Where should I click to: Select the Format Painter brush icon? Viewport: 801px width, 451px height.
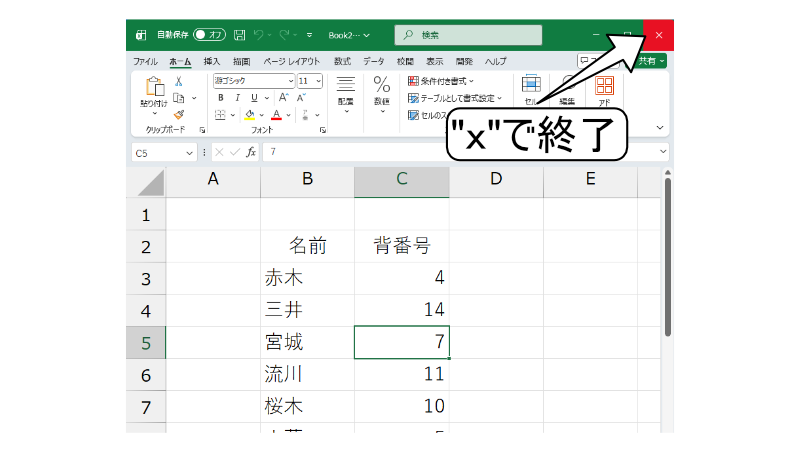(179, 114)
